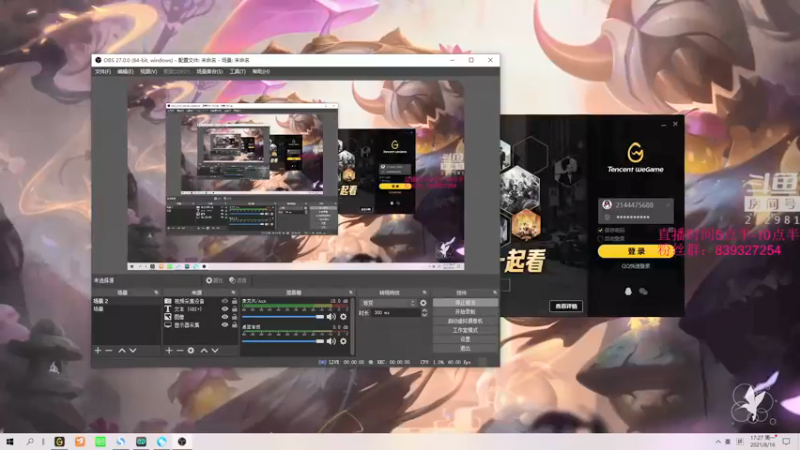Screen dimensions: 800x450
Task: Show hidden system tray icons
Action: pyautogui.click(x=718, y=441)
